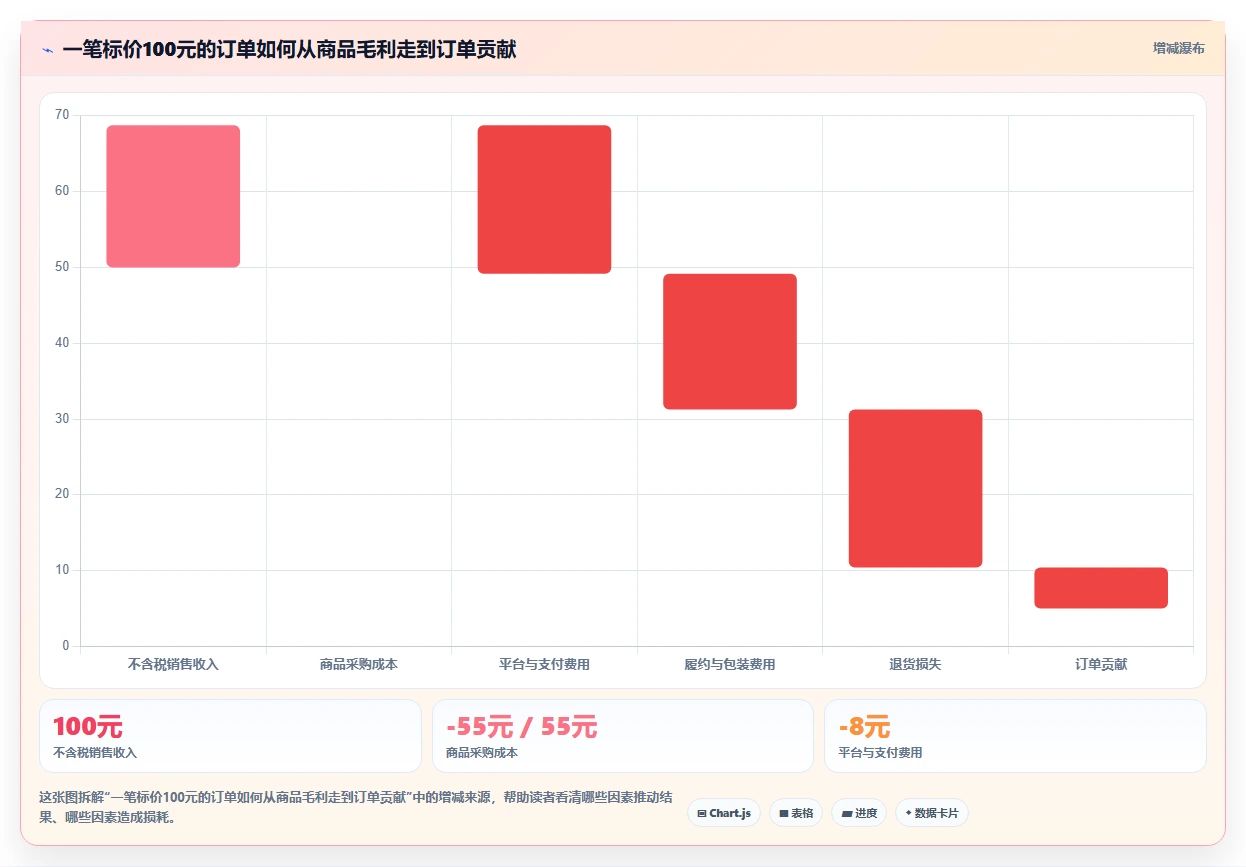Select the 表格 tag chip
This screenshot has width=1246, height=867.
point(795,813)
